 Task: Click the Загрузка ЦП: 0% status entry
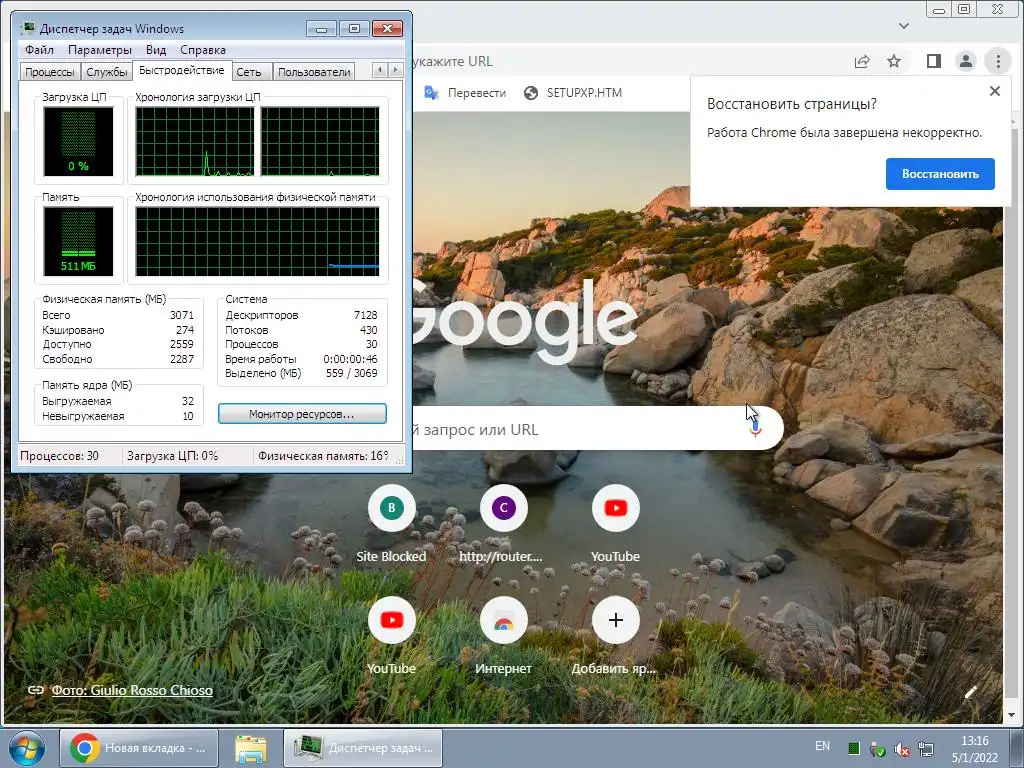click(x=172, y=456)
